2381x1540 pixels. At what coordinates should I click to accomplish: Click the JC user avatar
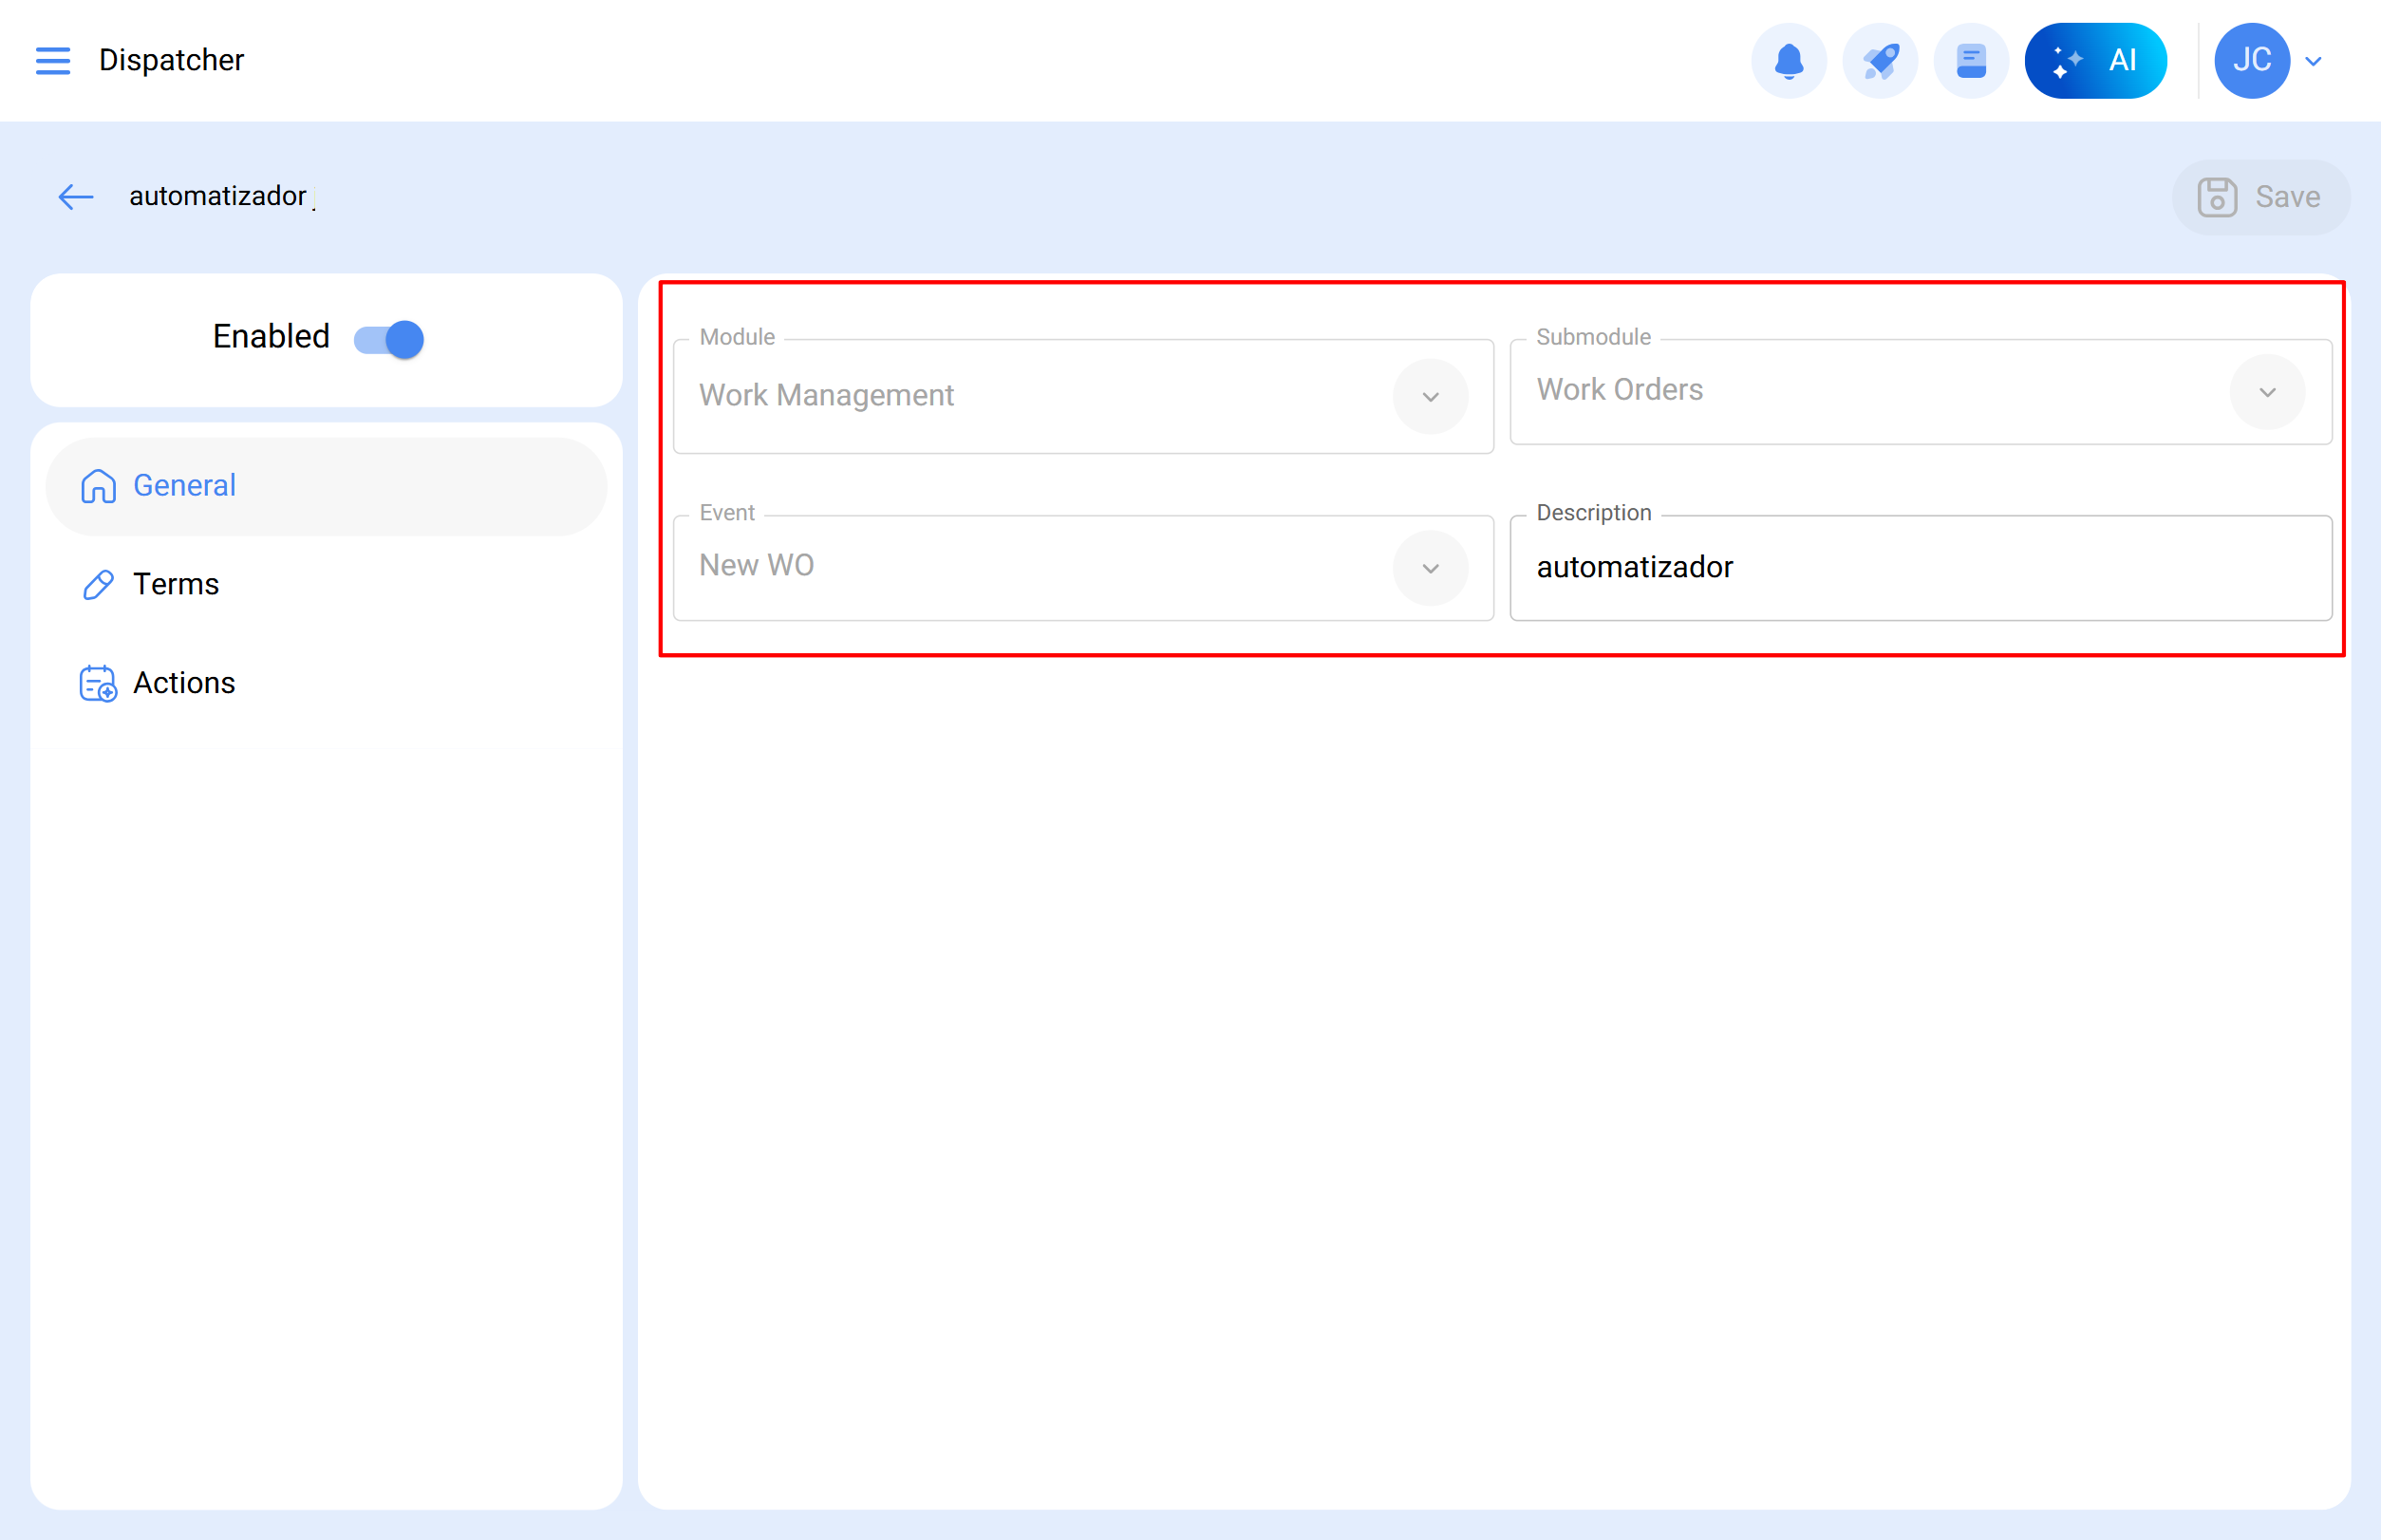pyautogui.click(x=2251, y=61)
